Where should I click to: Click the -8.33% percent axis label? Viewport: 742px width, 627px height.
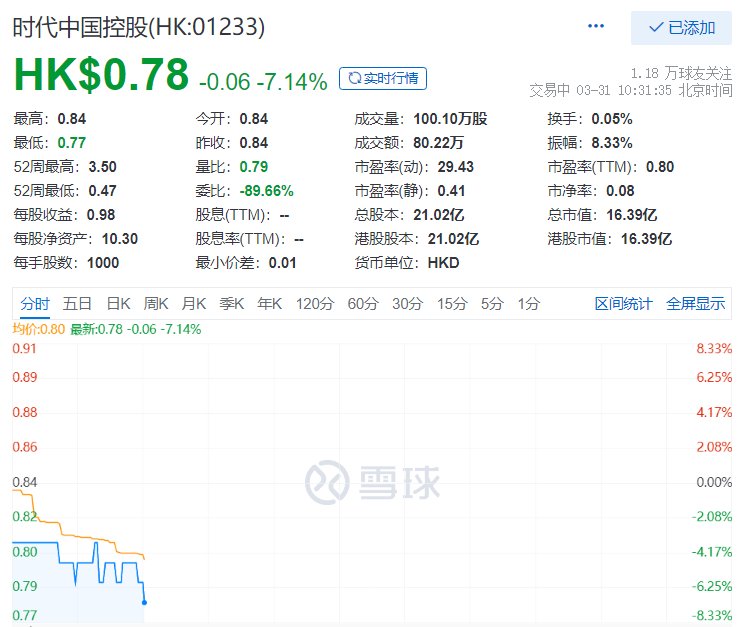[x=712, y=616]
